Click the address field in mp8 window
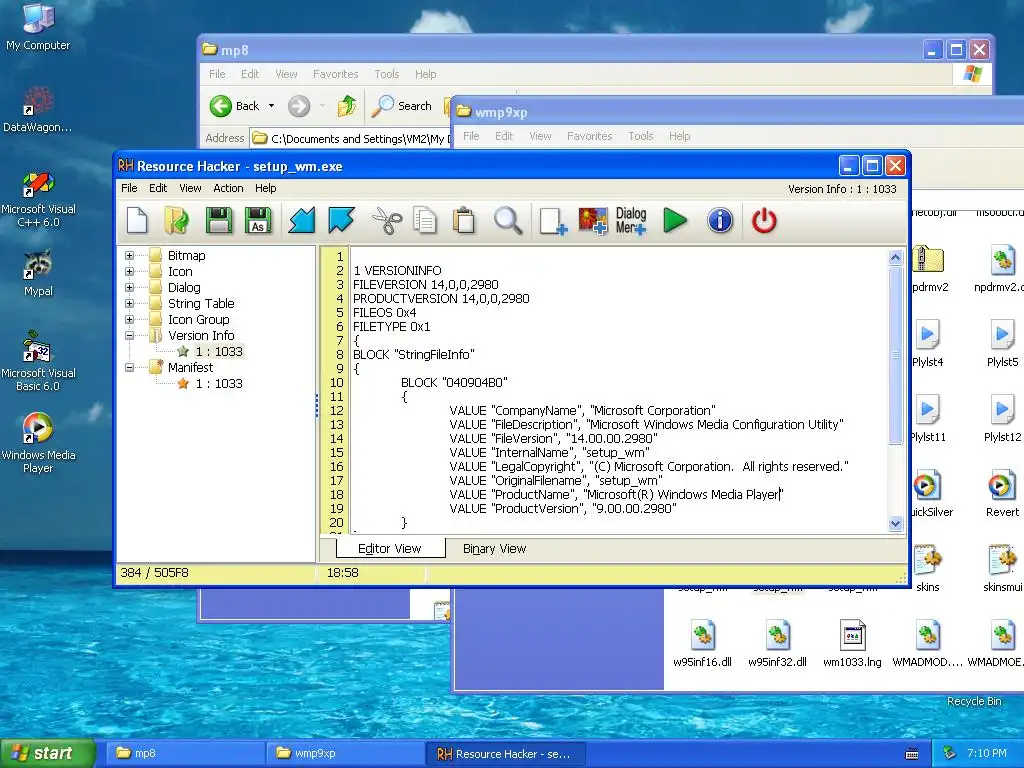The image size is (1024, 768). 349,138
